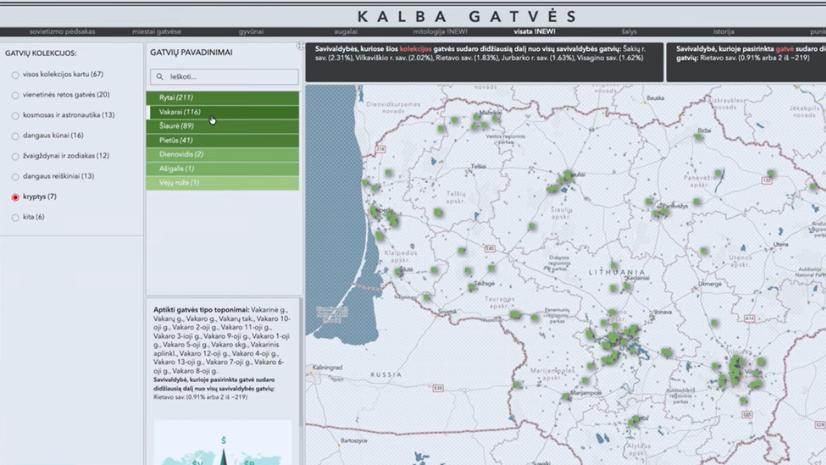Viewport: 826px width, 465px height.
Task: Switch to the 'istorija' tab
Action: tap(723, 32)
